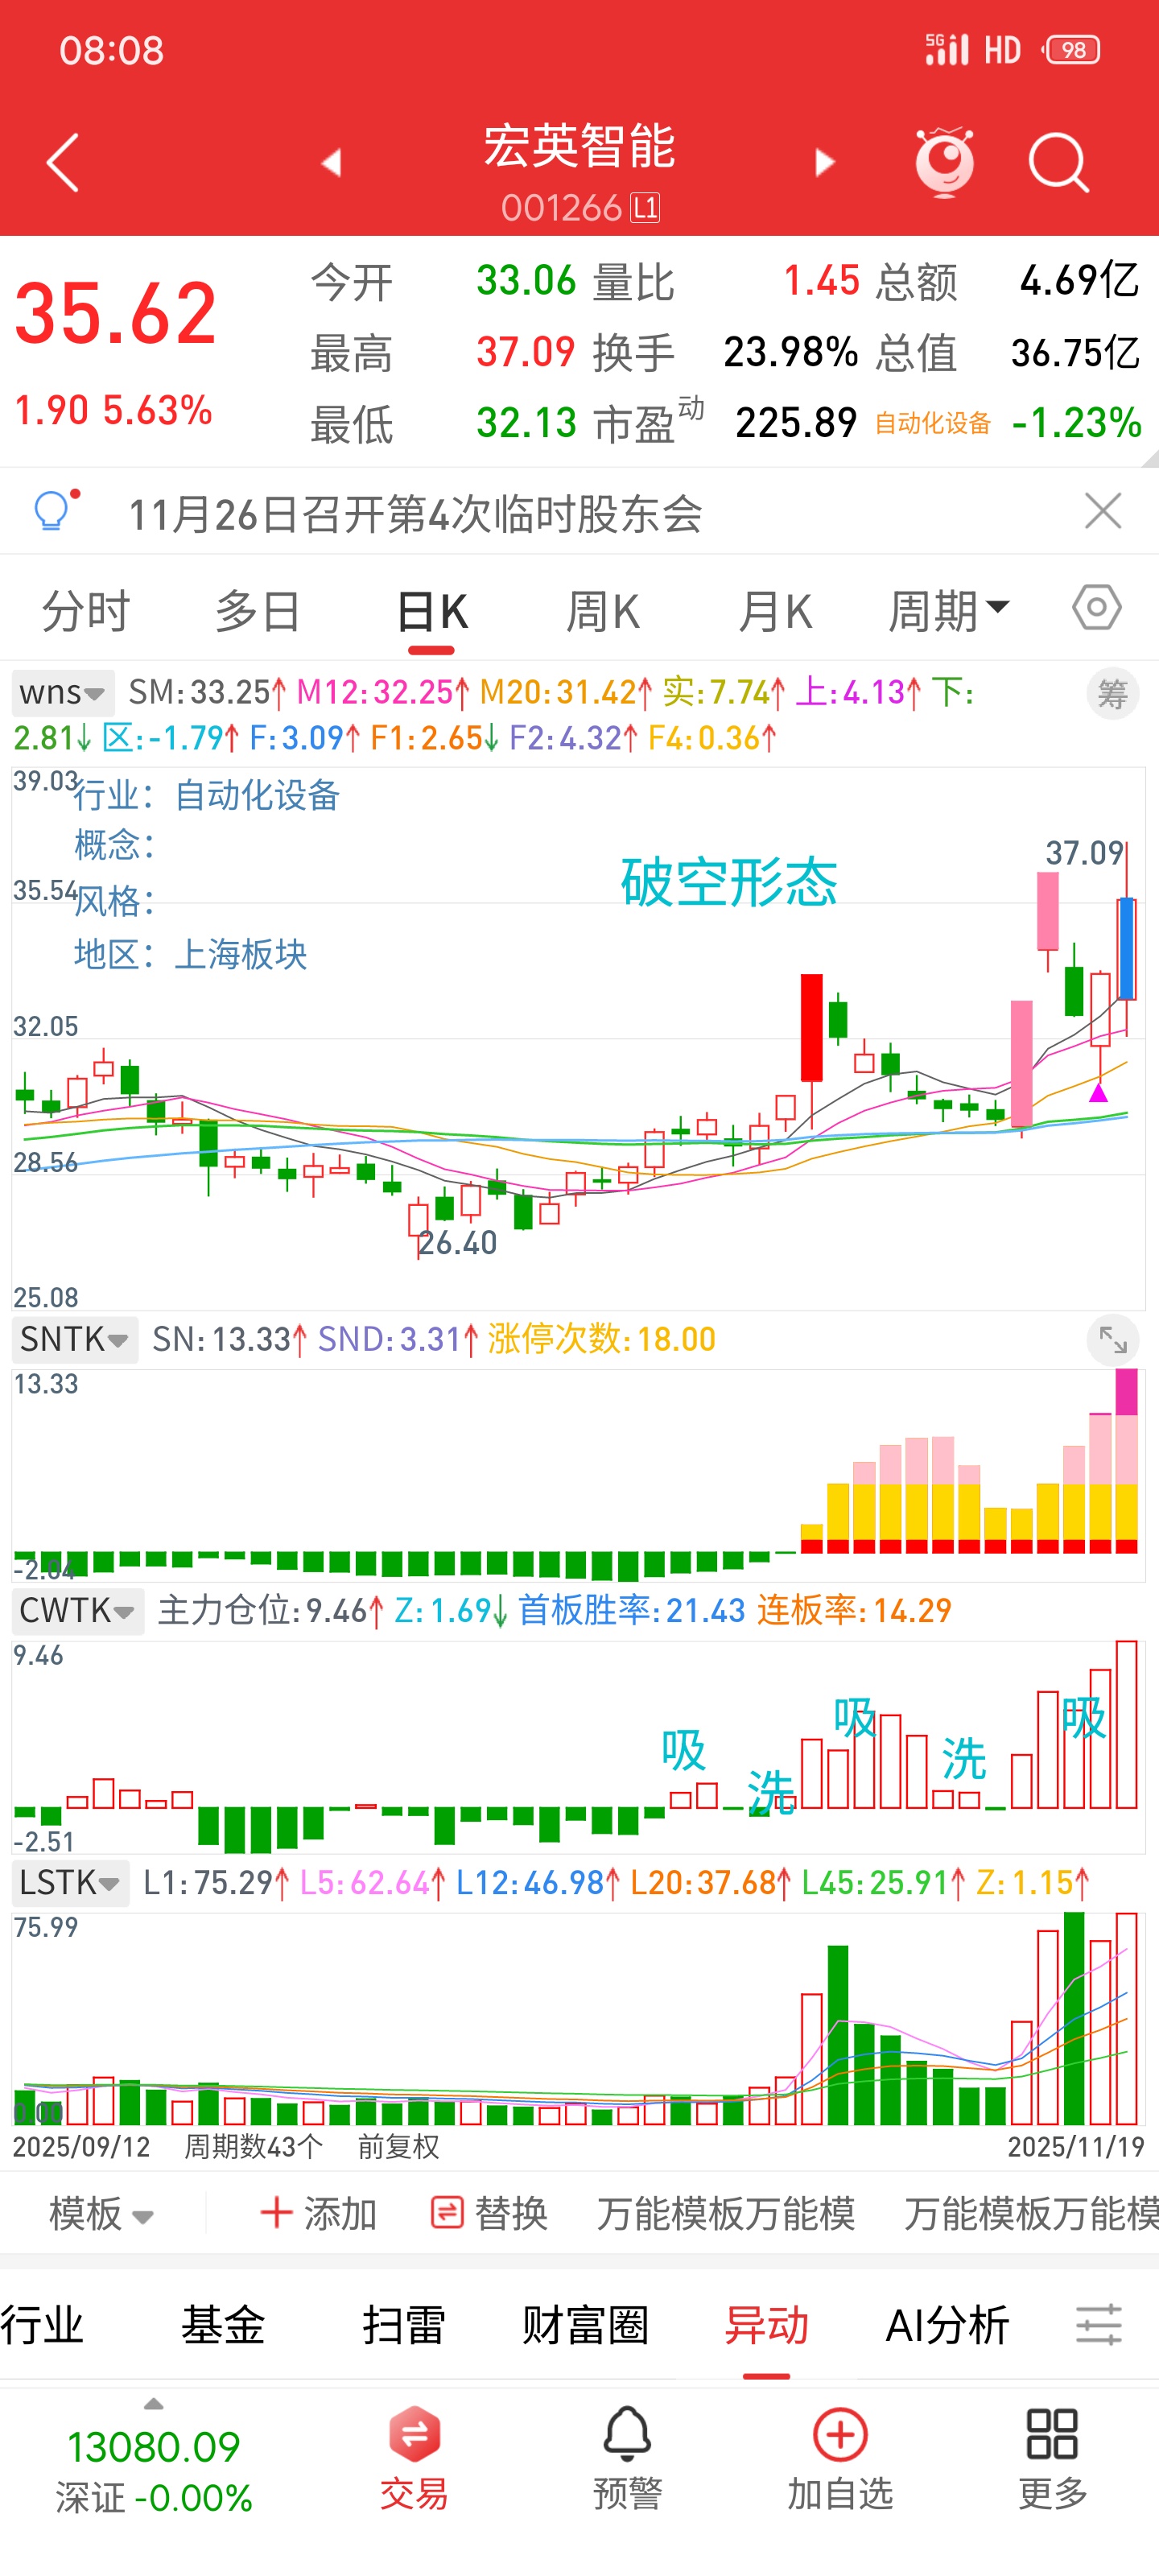Tap the 筹 chip distribution button

[x=1112, y=693]
